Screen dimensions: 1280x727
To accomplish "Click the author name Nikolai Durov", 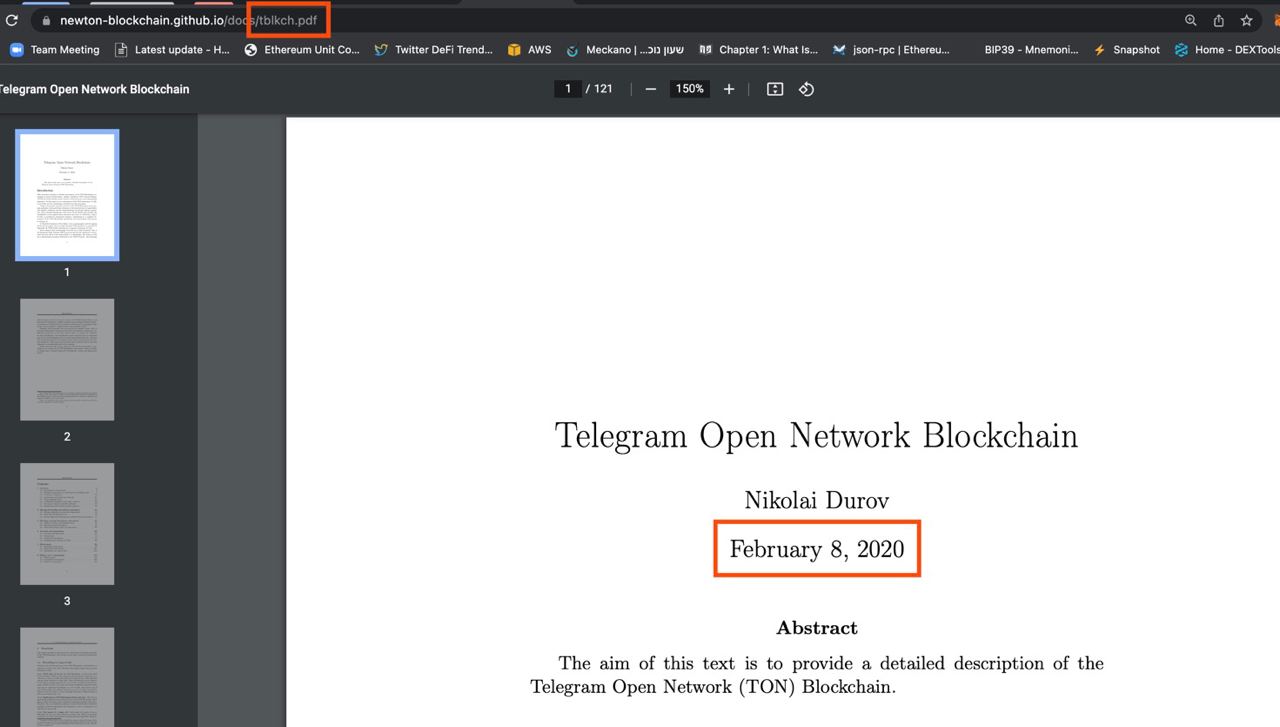I will click(x=816, y=500).
